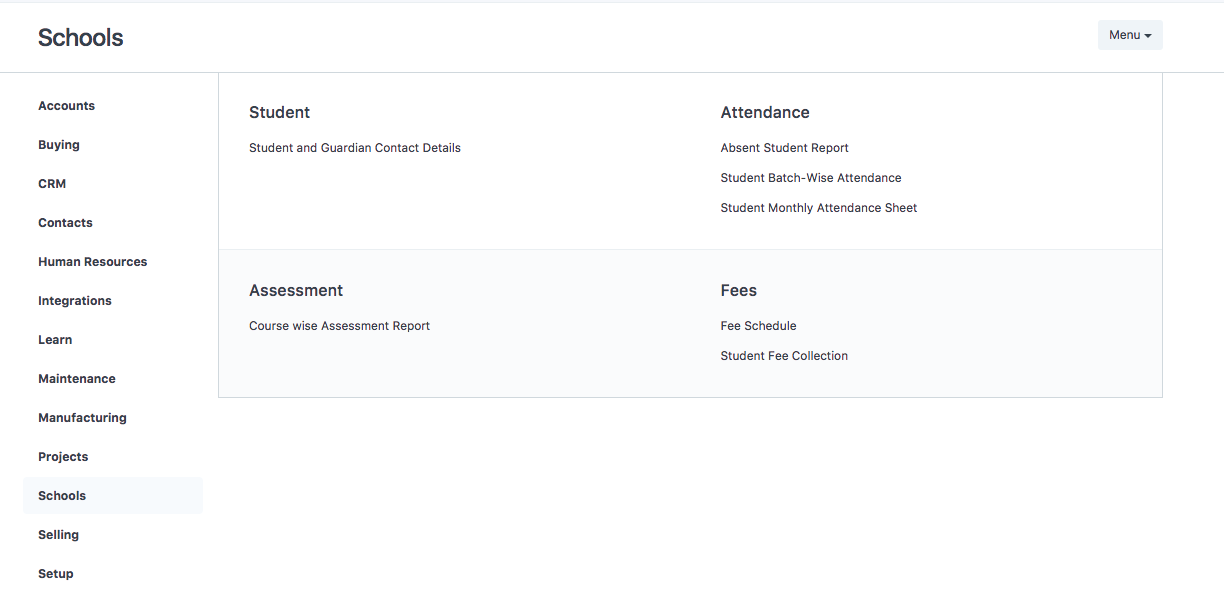View the Course wise Assessment Report
Screen dimensions: 1224x595
[x=340, y=325]
